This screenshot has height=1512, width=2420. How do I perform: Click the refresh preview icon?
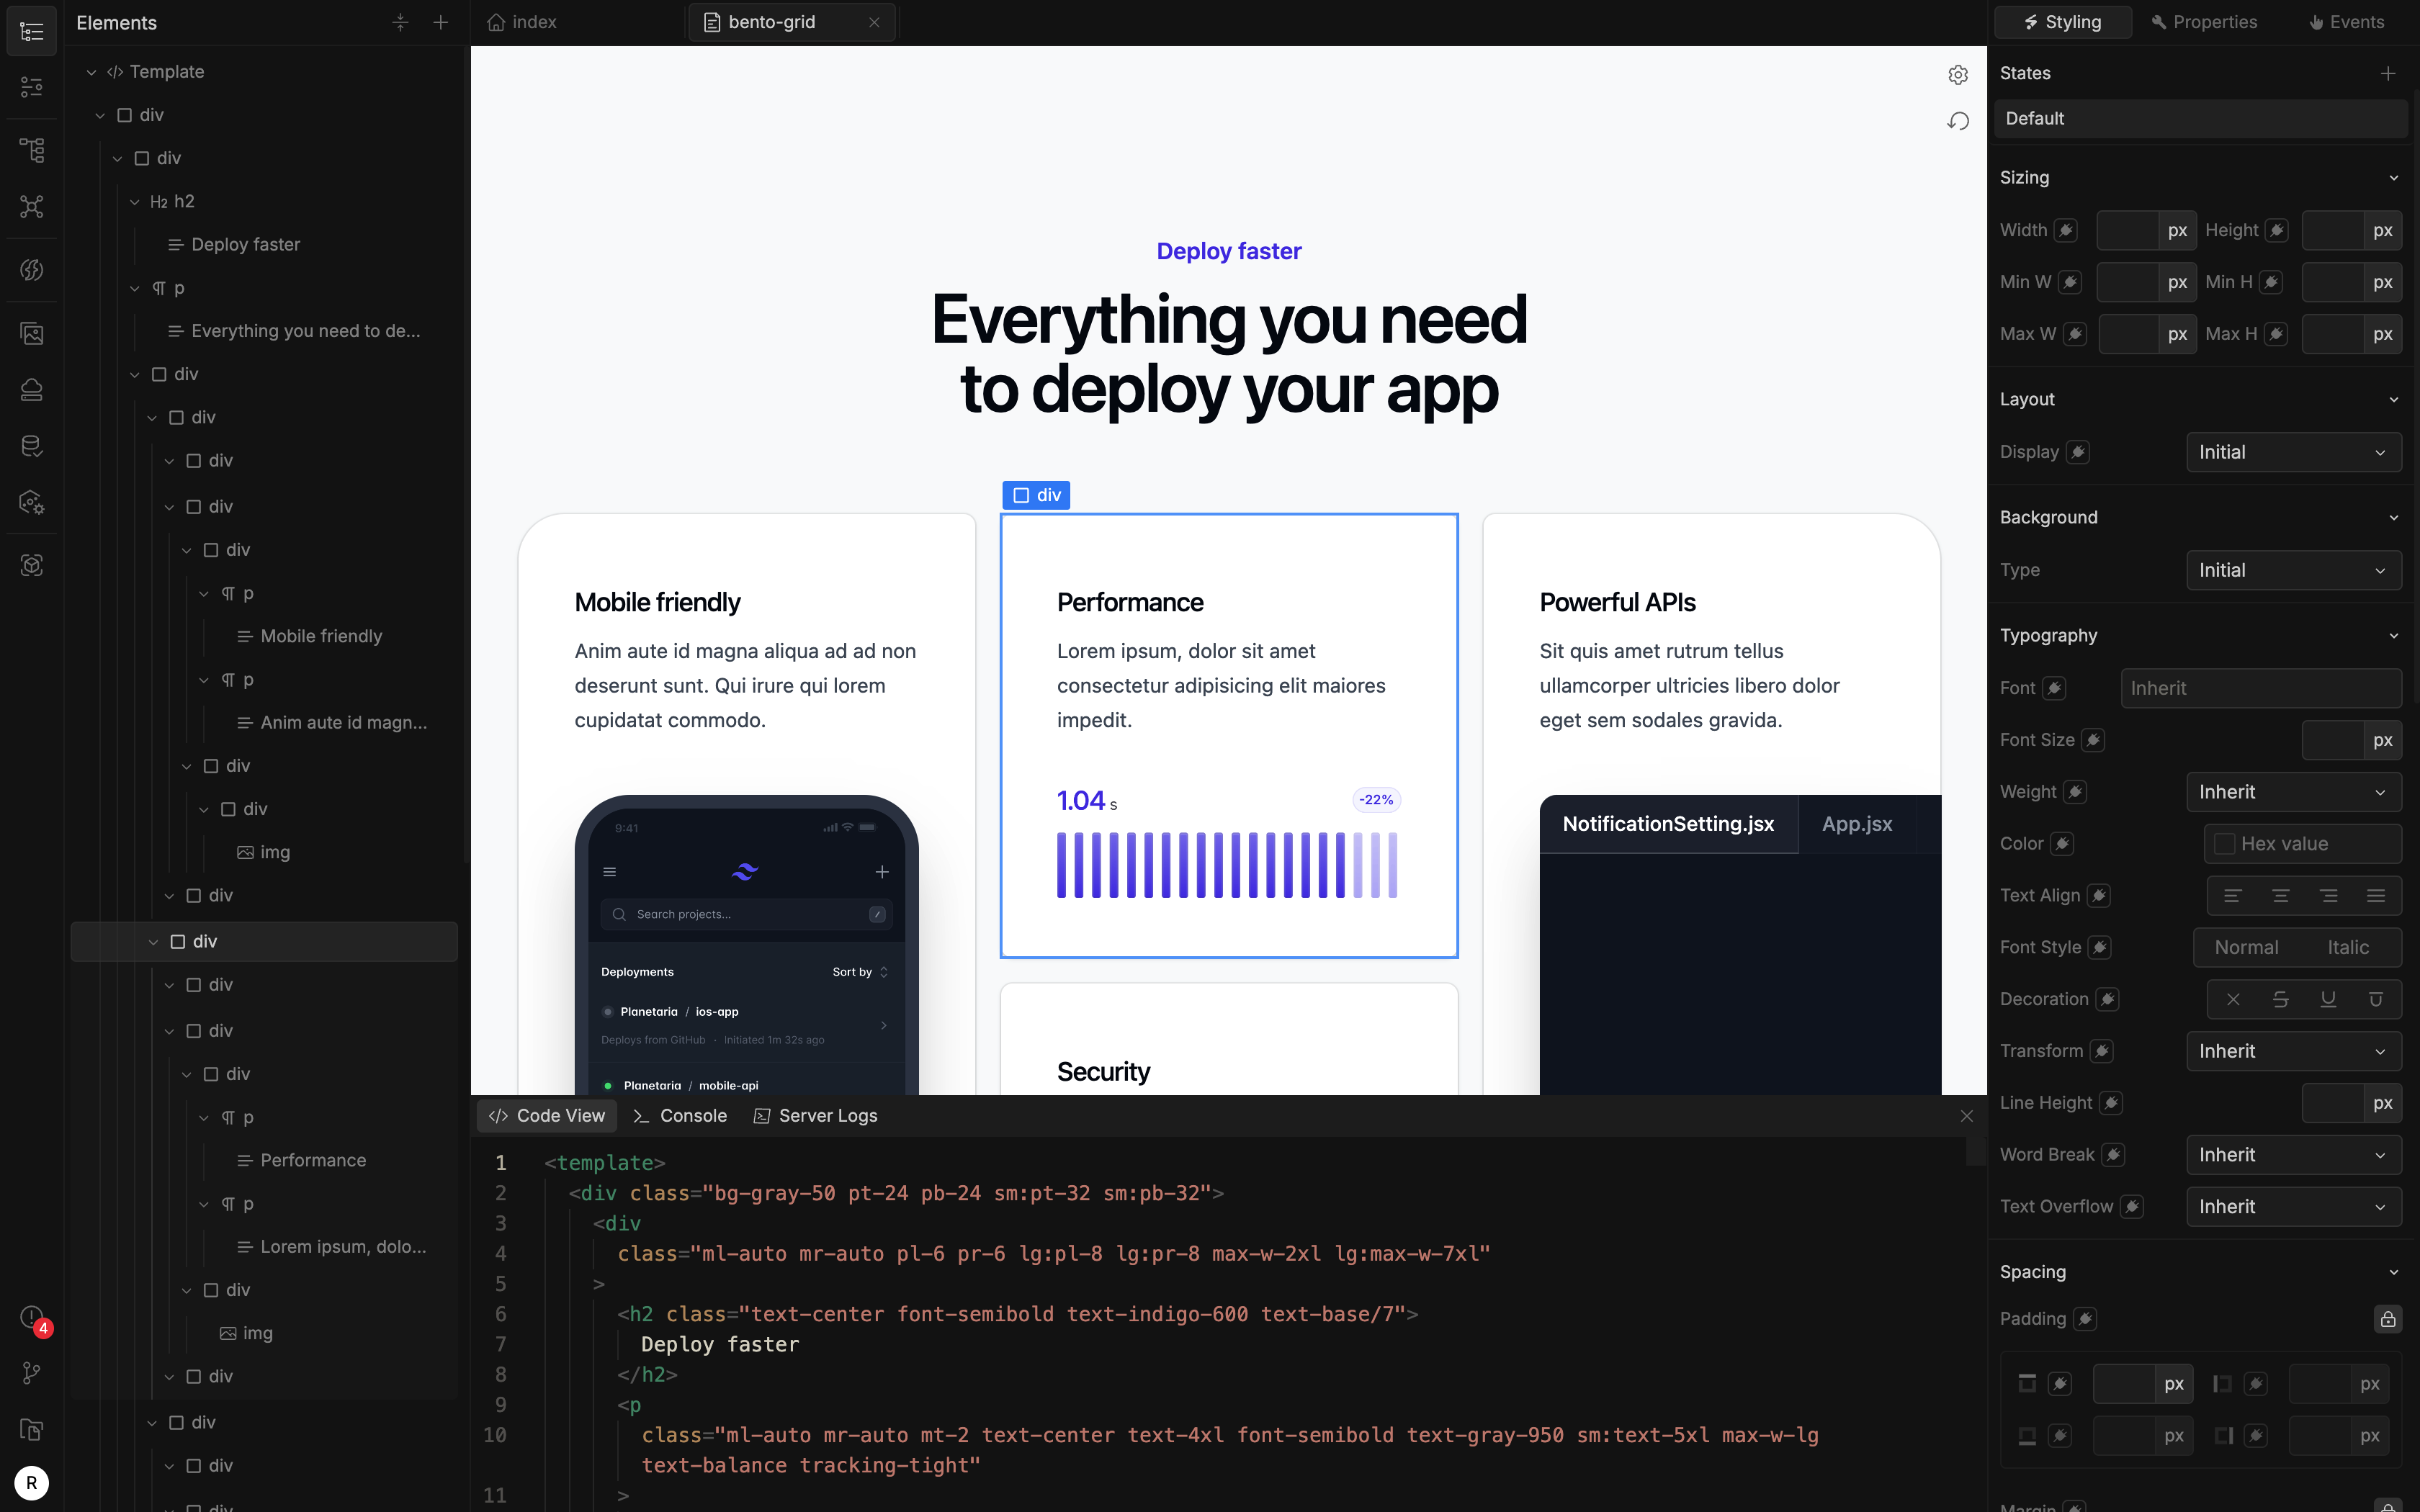point(1958,121)
